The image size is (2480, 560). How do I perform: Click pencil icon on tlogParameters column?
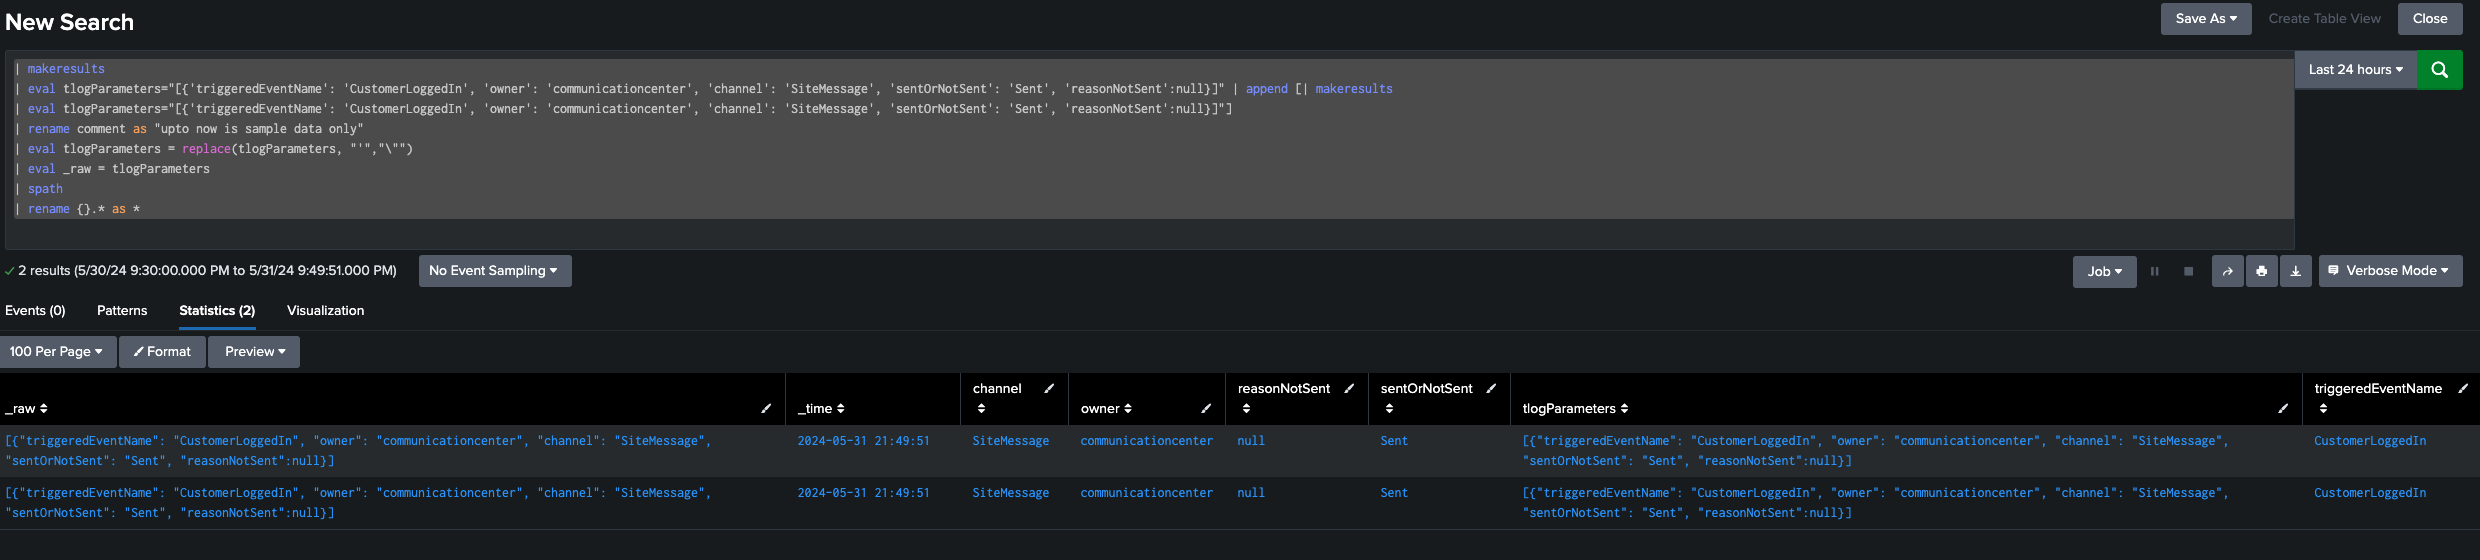tap(2283, 409)
